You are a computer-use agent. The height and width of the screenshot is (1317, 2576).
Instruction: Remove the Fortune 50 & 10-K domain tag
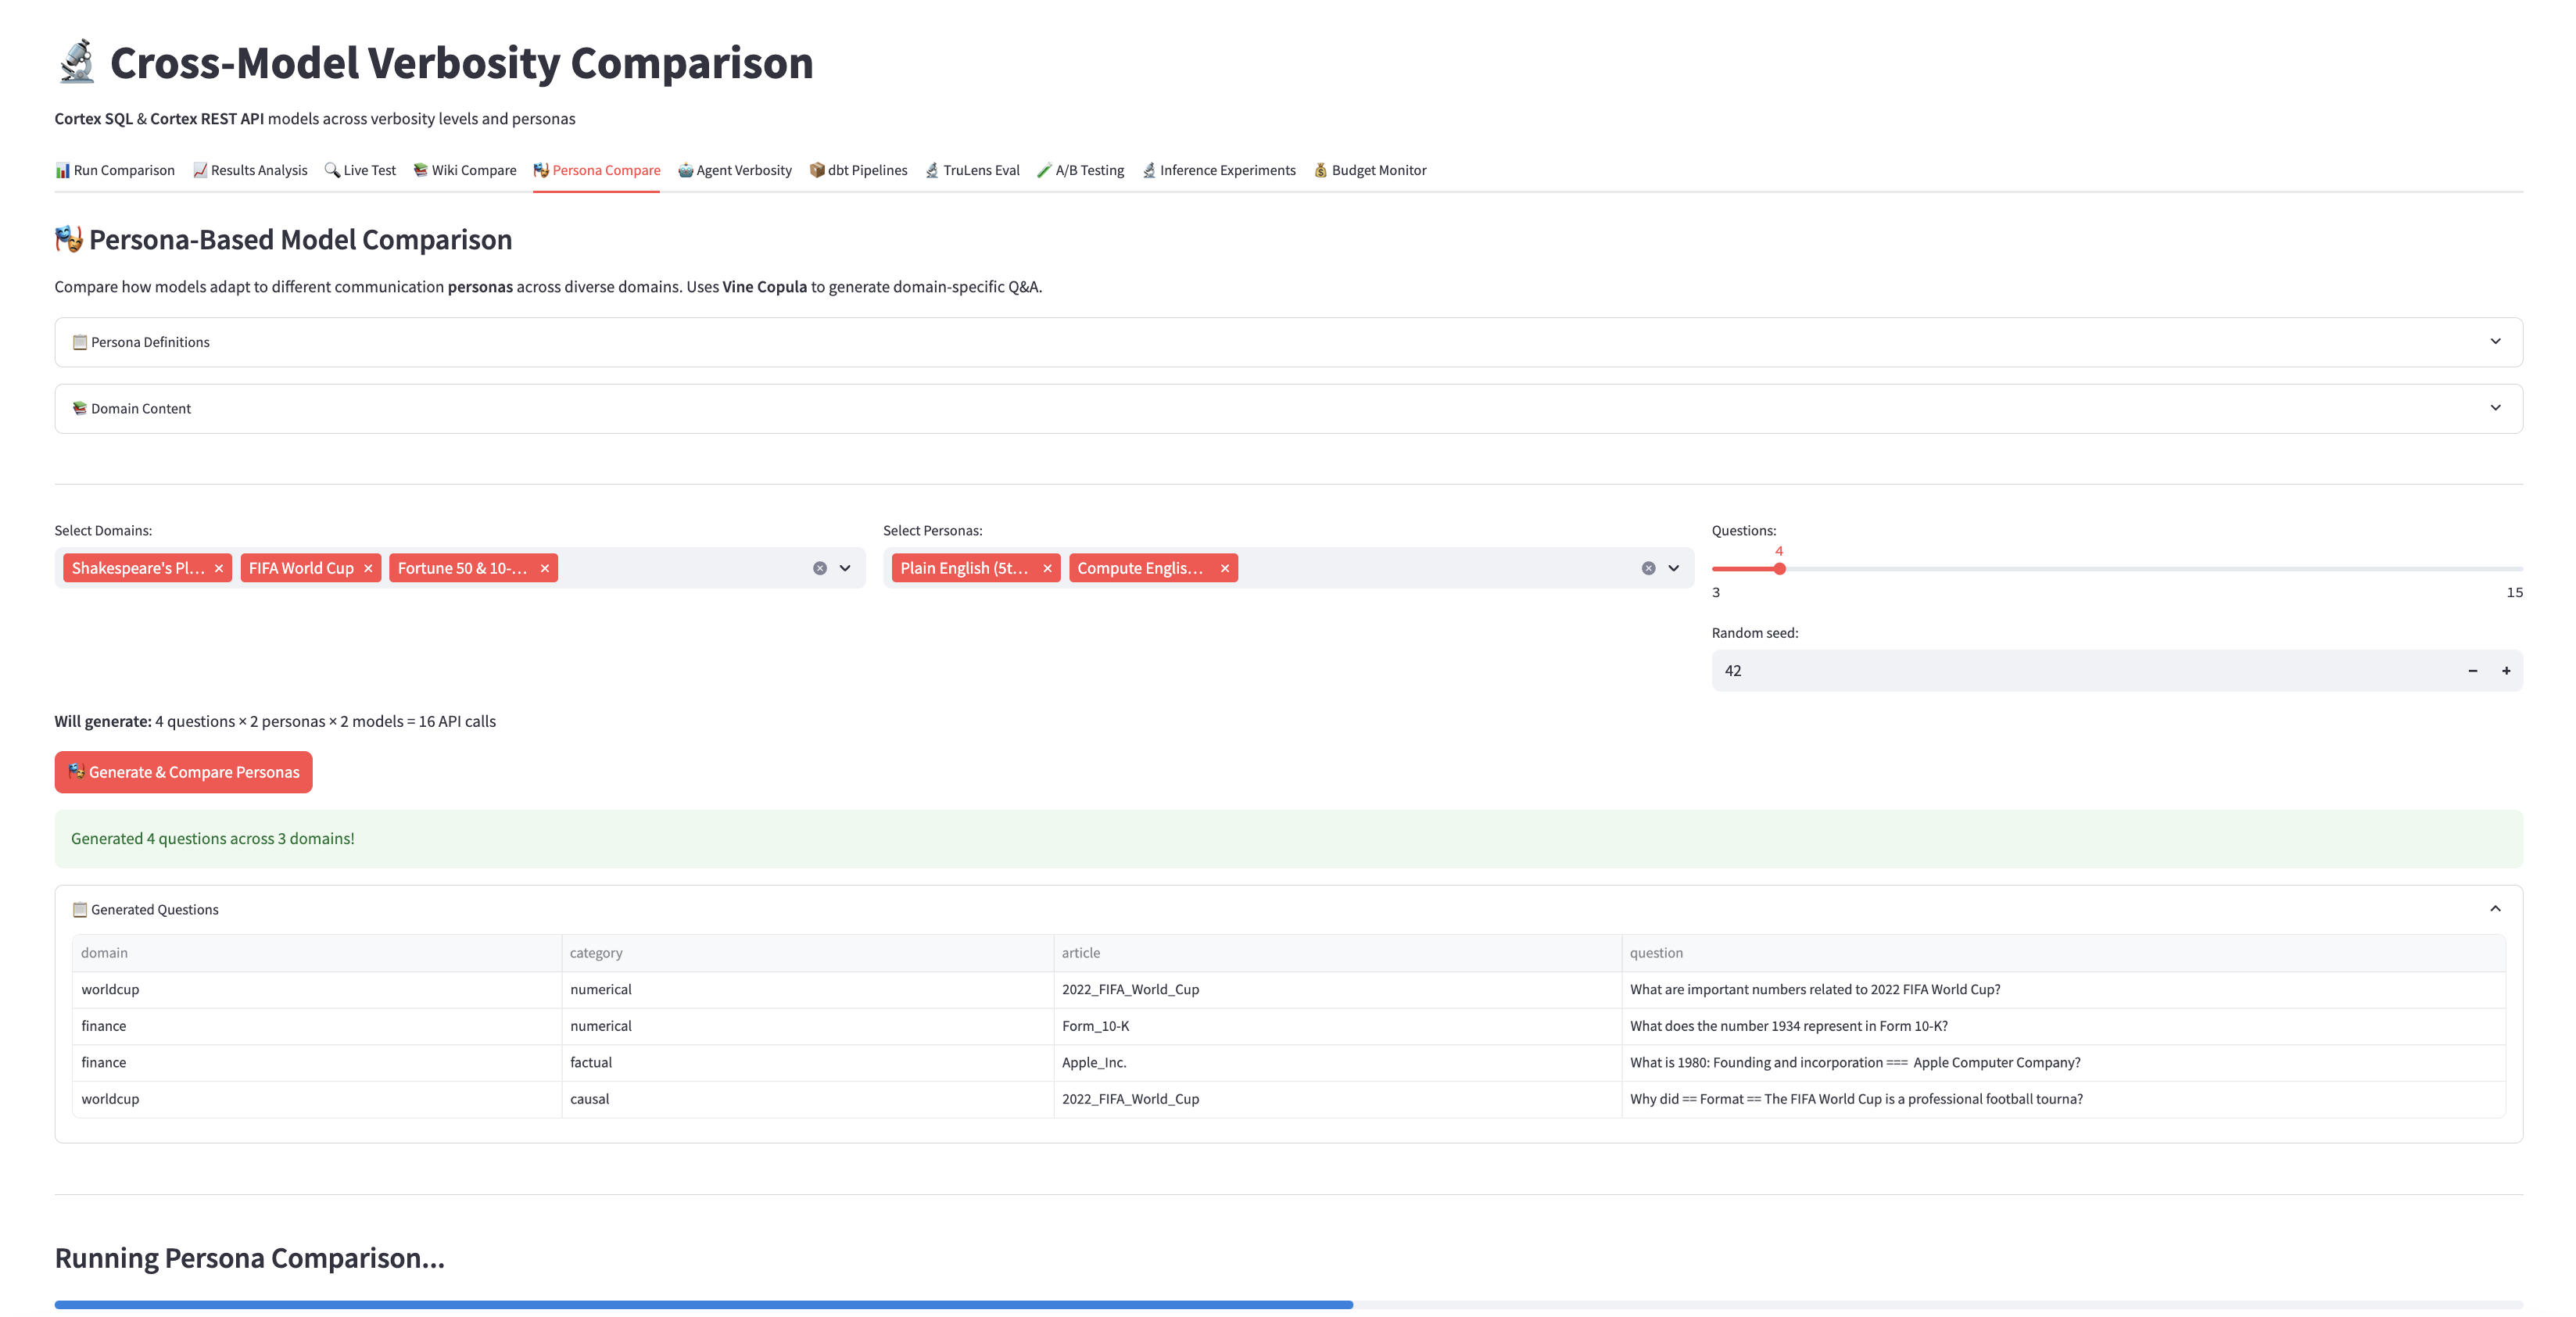[x=545, y=568]
